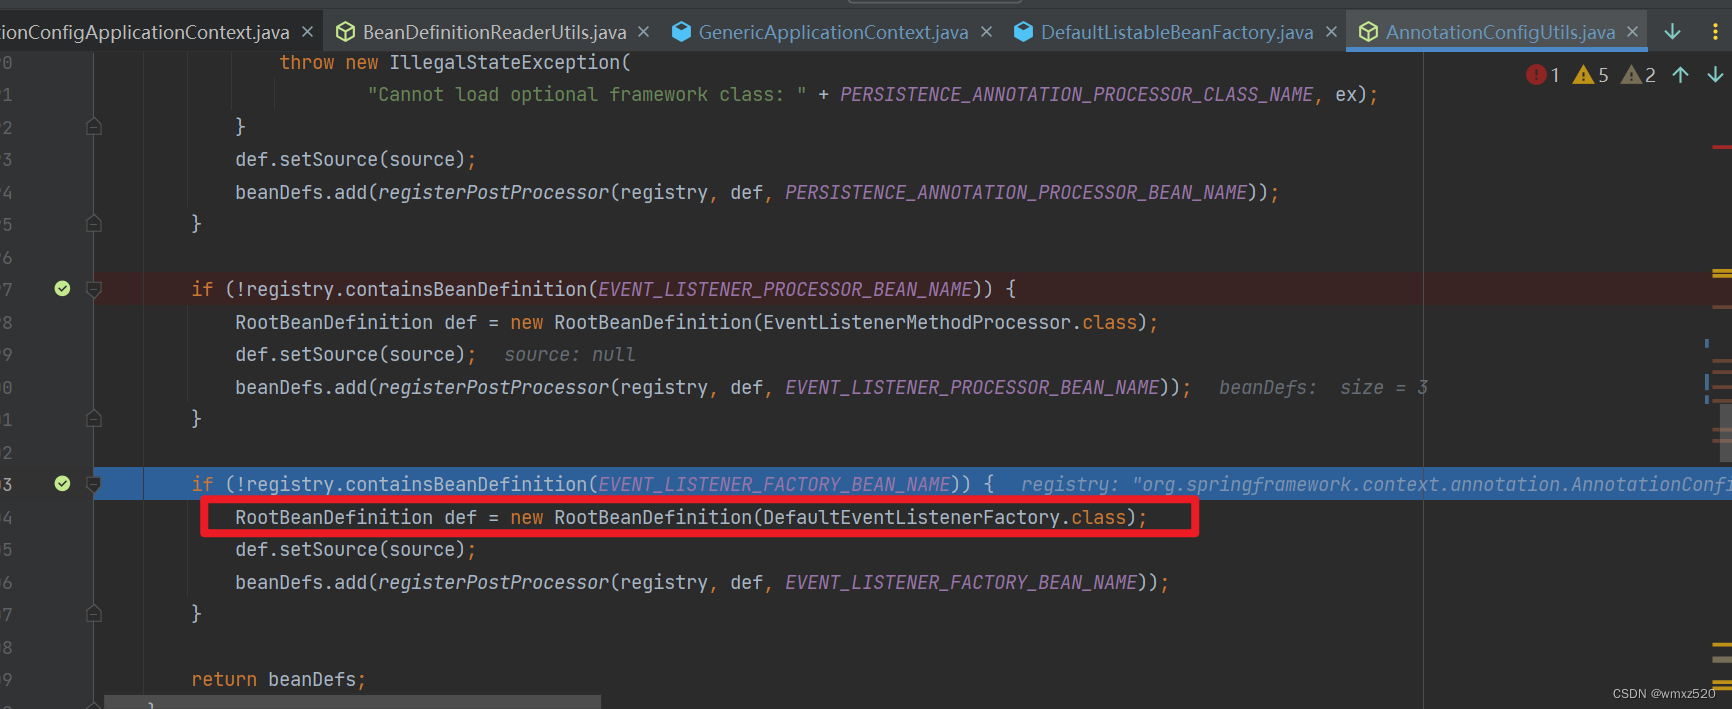
Task: Fold marker after PERSISTENCE beanDefs.add line
Action: (94, 224)
